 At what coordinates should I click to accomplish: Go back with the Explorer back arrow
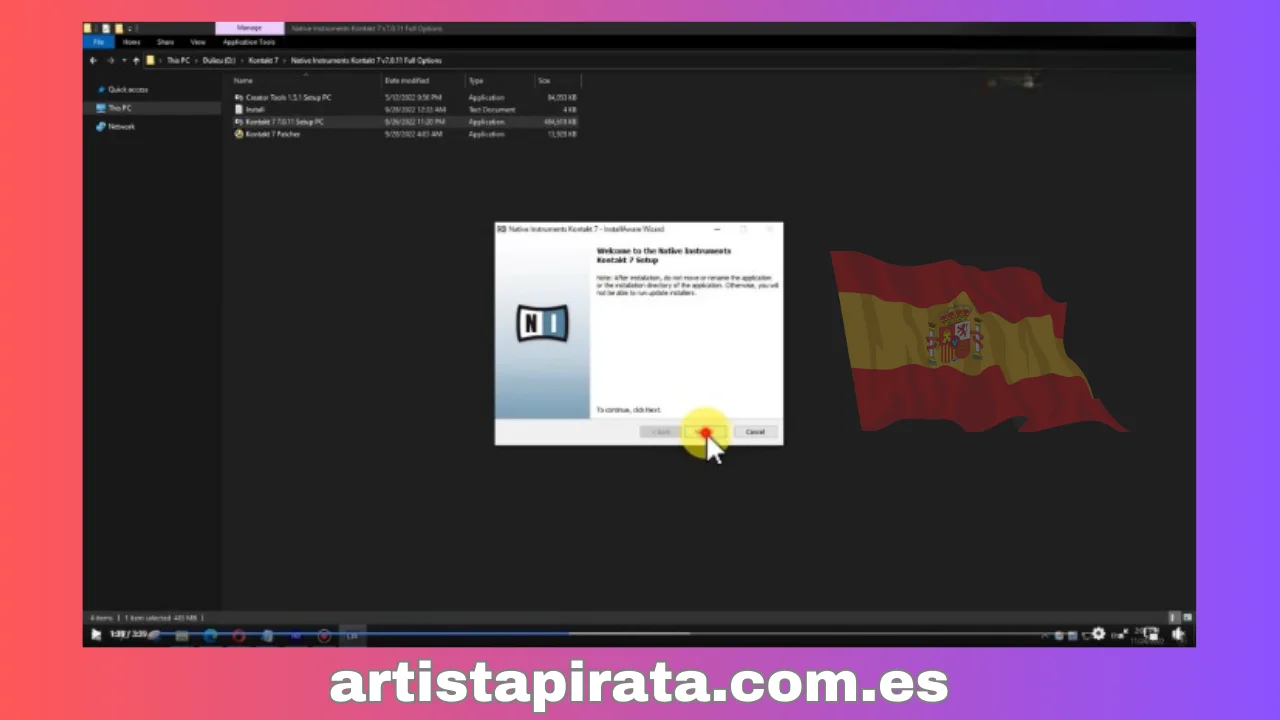(93, 60)
